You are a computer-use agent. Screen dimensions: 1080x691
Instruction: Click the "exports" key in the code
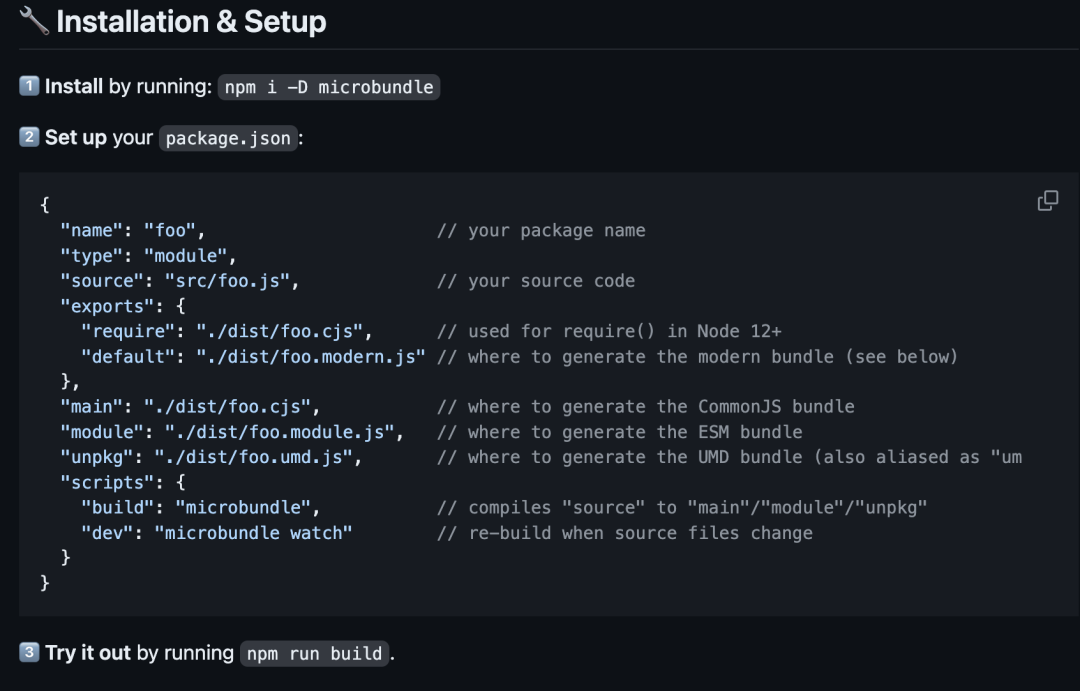106,306
